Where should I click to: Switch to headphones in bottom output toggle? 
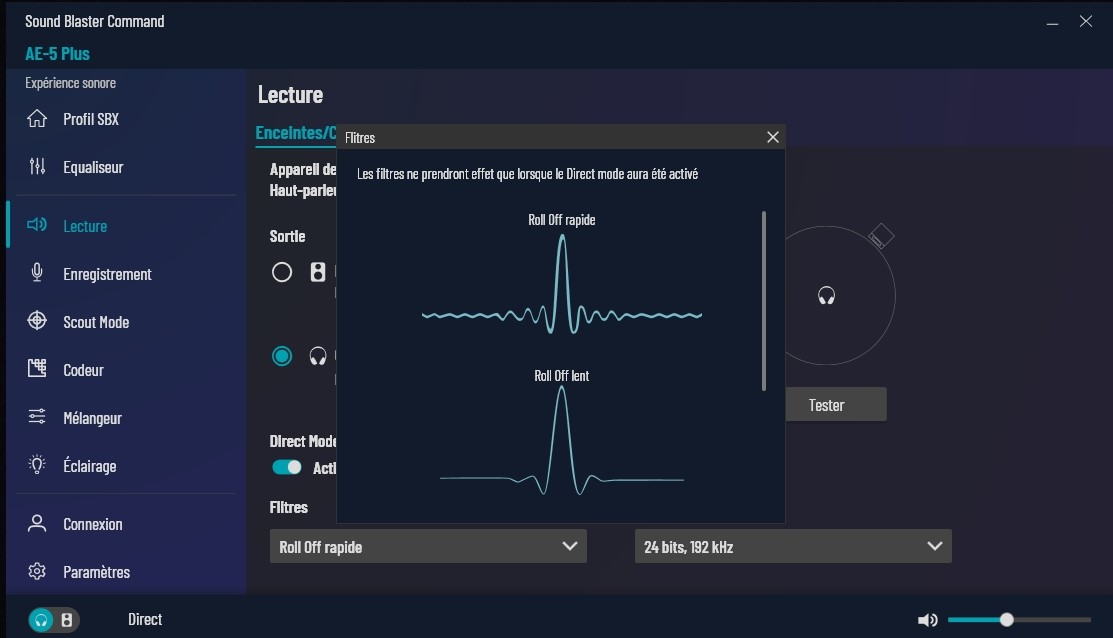(x=41, y=620)
